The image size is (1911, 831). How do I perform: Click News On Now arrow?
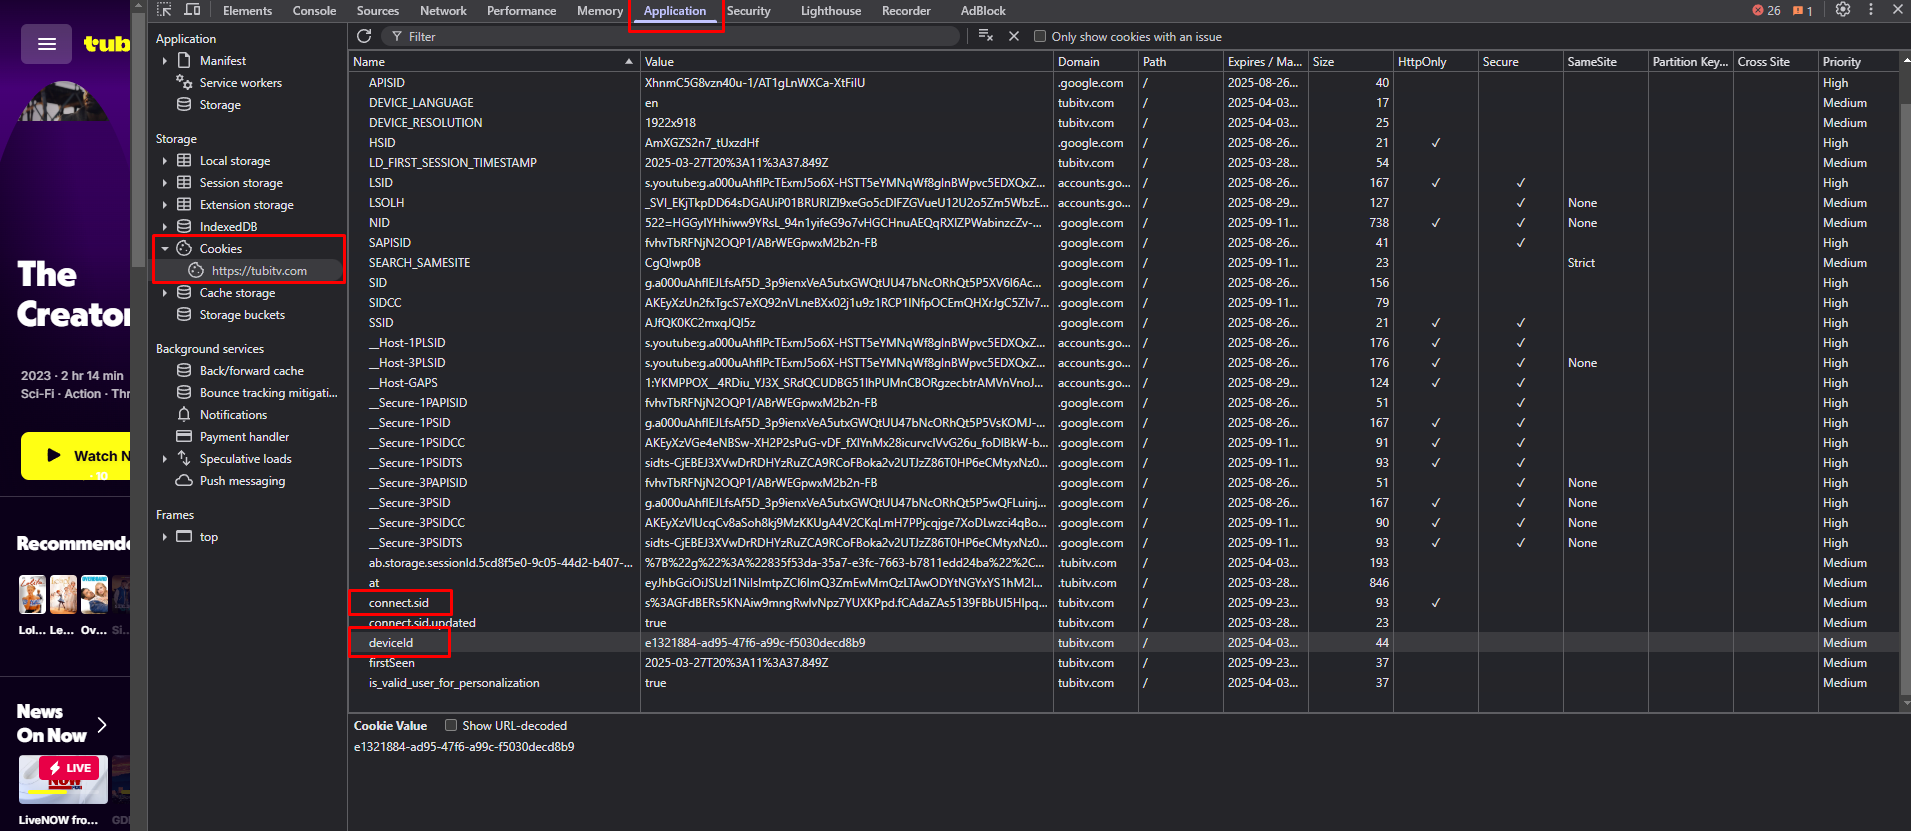[x=101, y=724]
